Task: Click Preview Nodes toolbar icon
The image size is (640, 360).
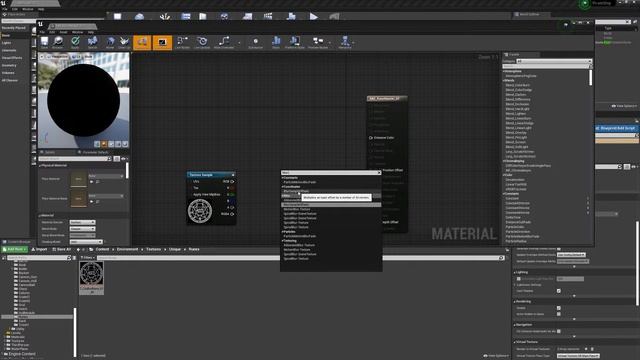Action: (x=318, y=42)
